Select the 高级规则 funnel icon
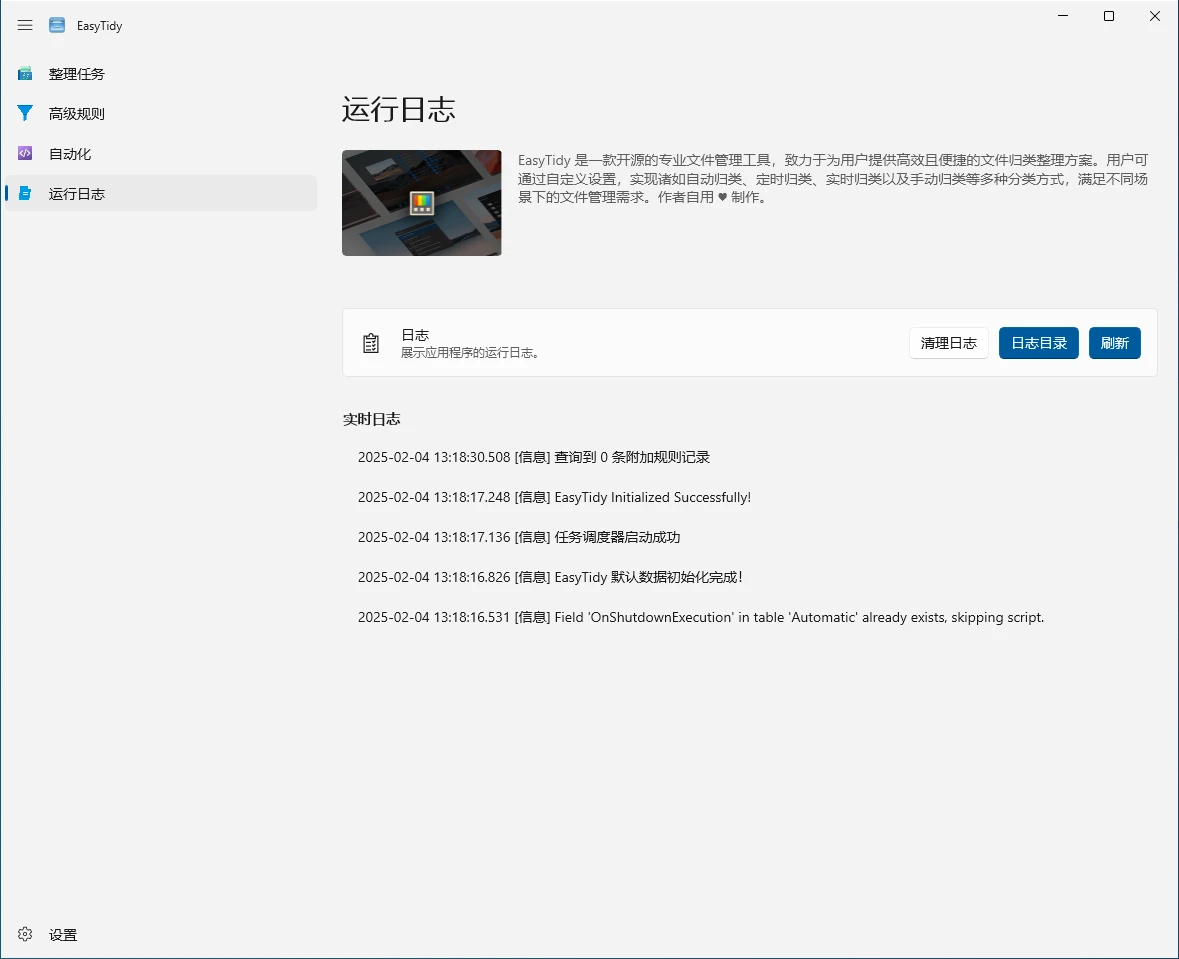The width and height of the screenshot is (1179, 959). [x=25, y=114]
